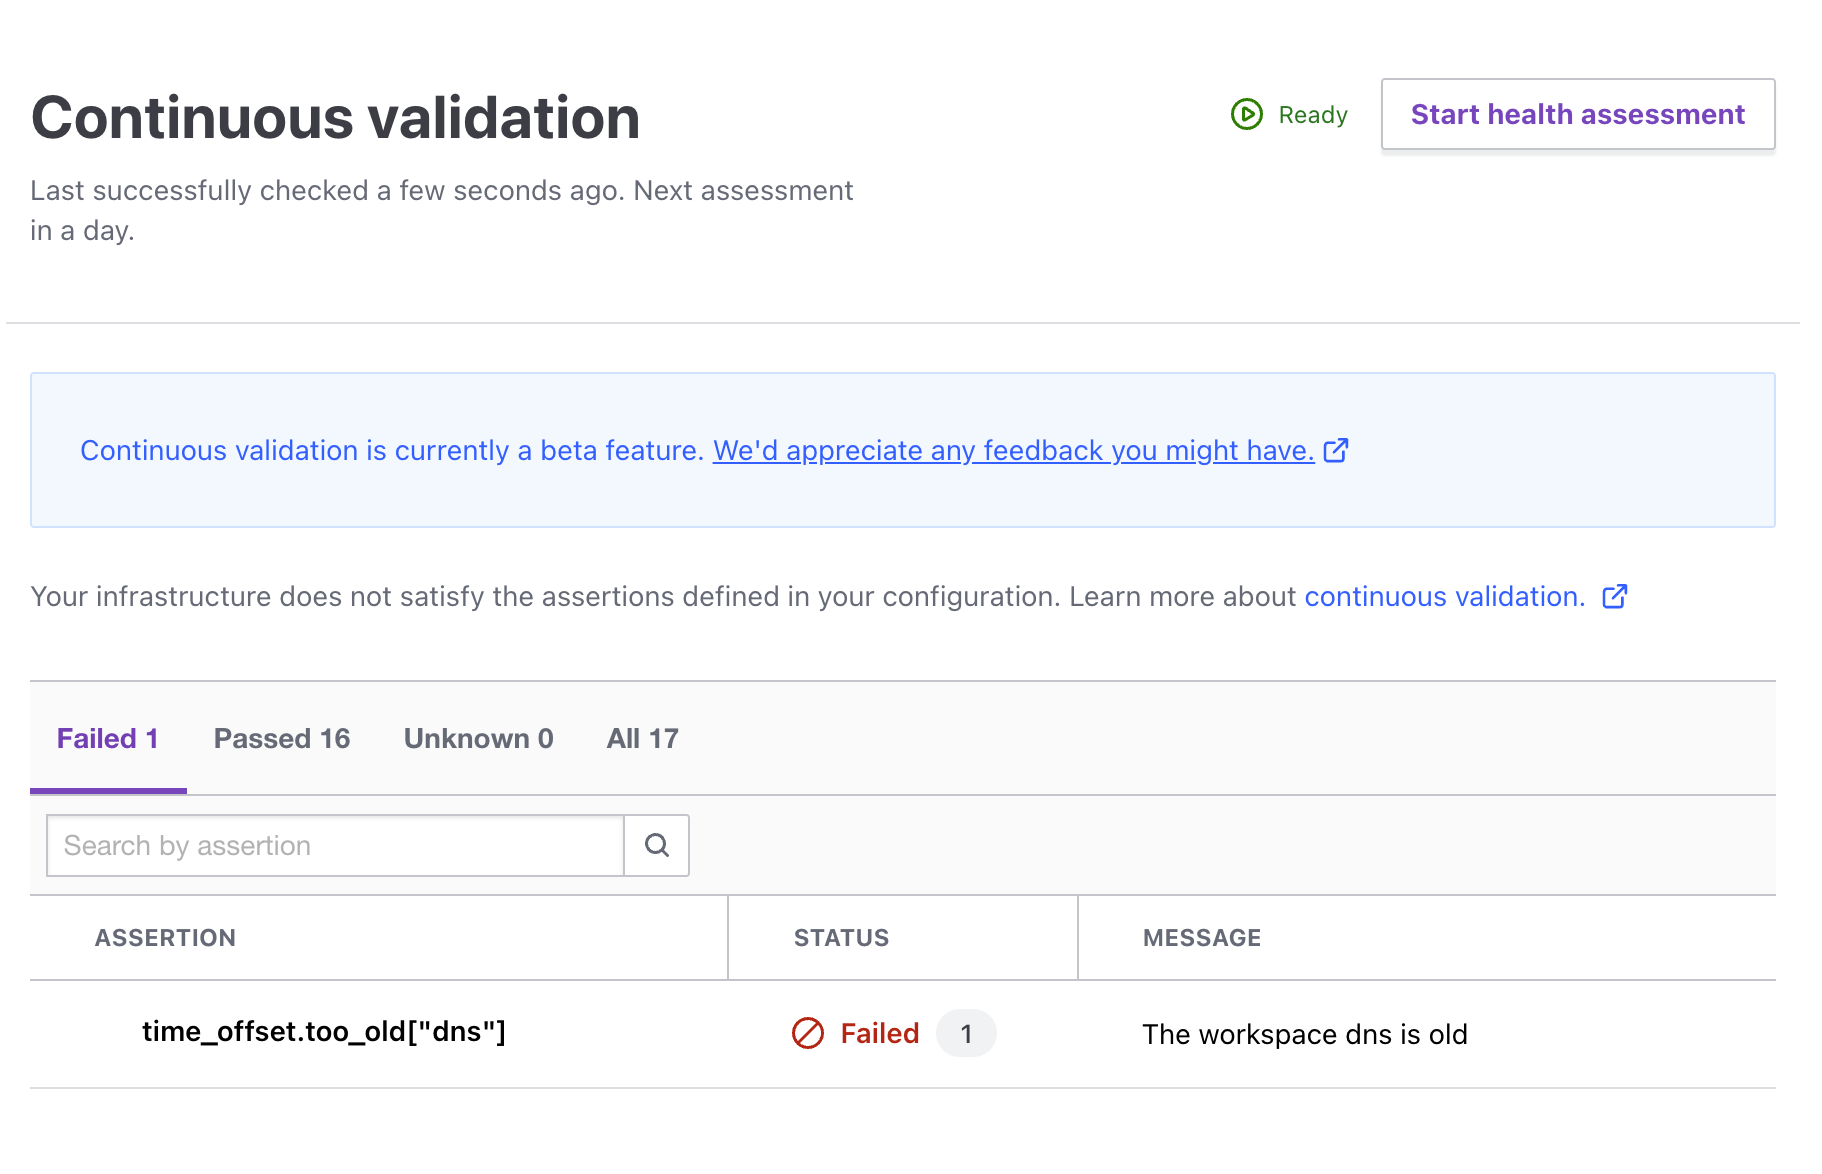Click the ASSERTION column header
The height and width of the screenshot is (1174, 1822).
[166, 937]
